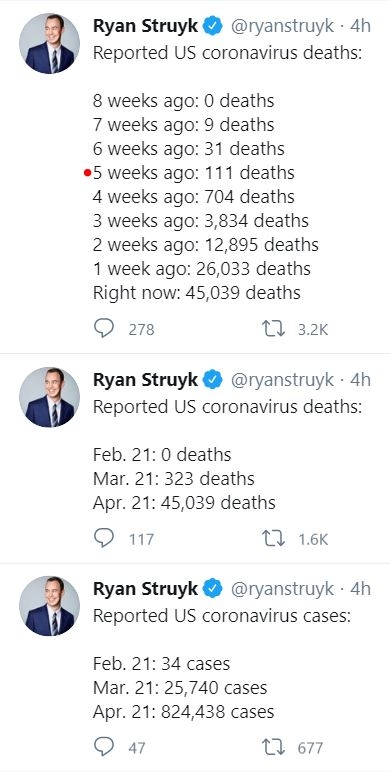Click verified badge on cases tweet
Viewport: 390px width, 772px height.
pyautogui.click(x=213, y=588)
